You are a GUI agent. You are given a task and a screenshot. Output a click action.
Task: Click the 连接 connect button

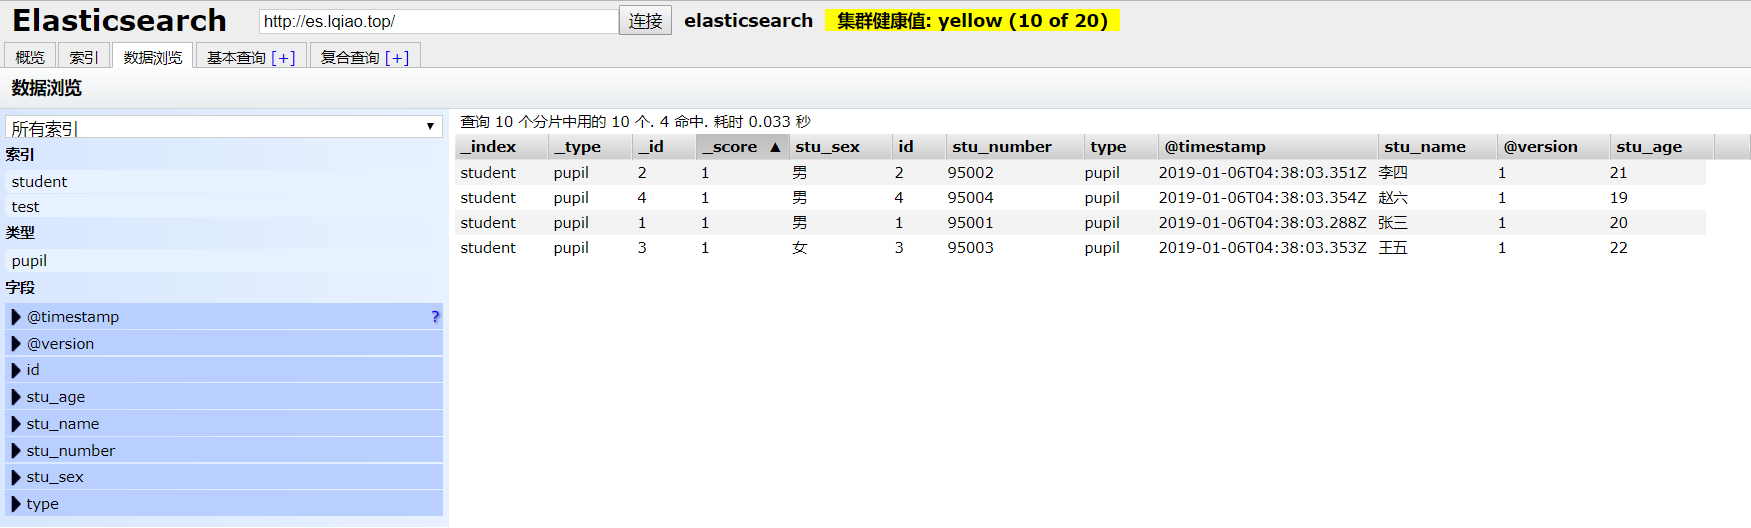click(x=645, y=21)
